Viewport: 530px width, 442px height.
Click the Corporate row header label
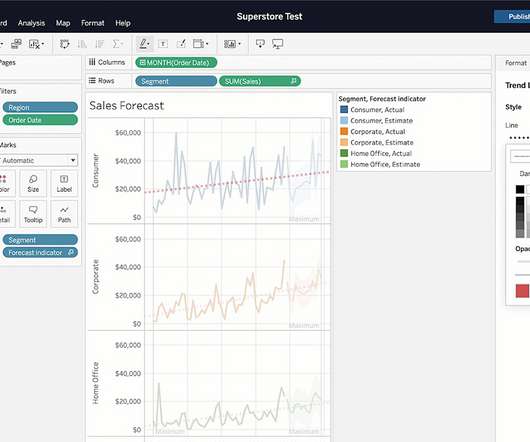tap(95, 277)
